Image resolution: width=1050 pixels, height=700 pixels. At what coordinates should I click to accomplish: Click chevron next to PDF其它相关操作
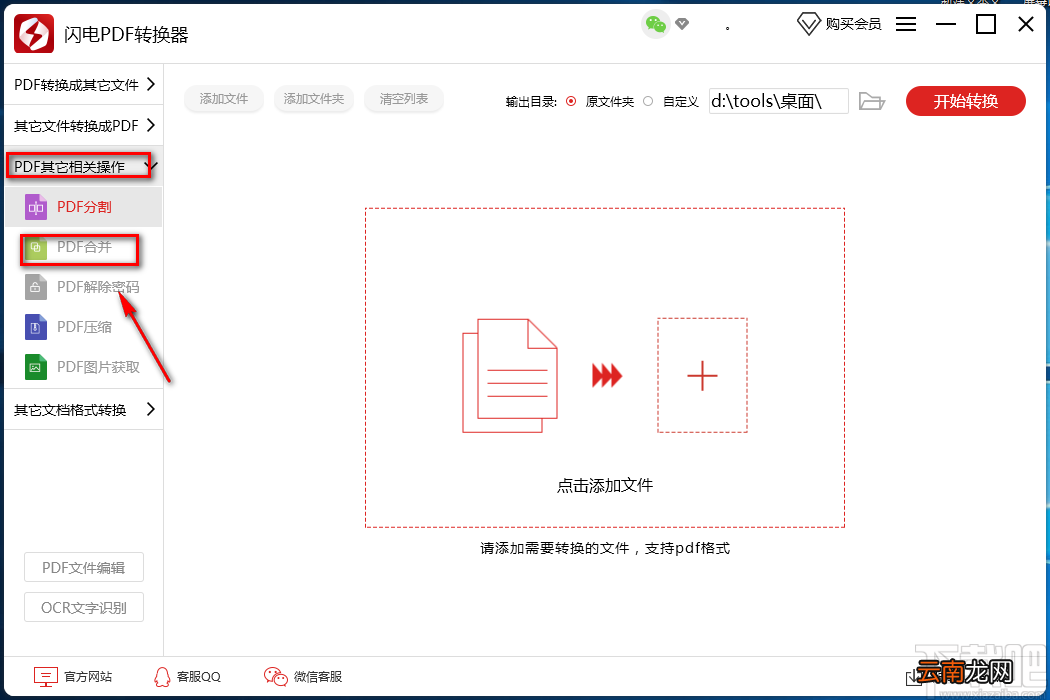151,165
